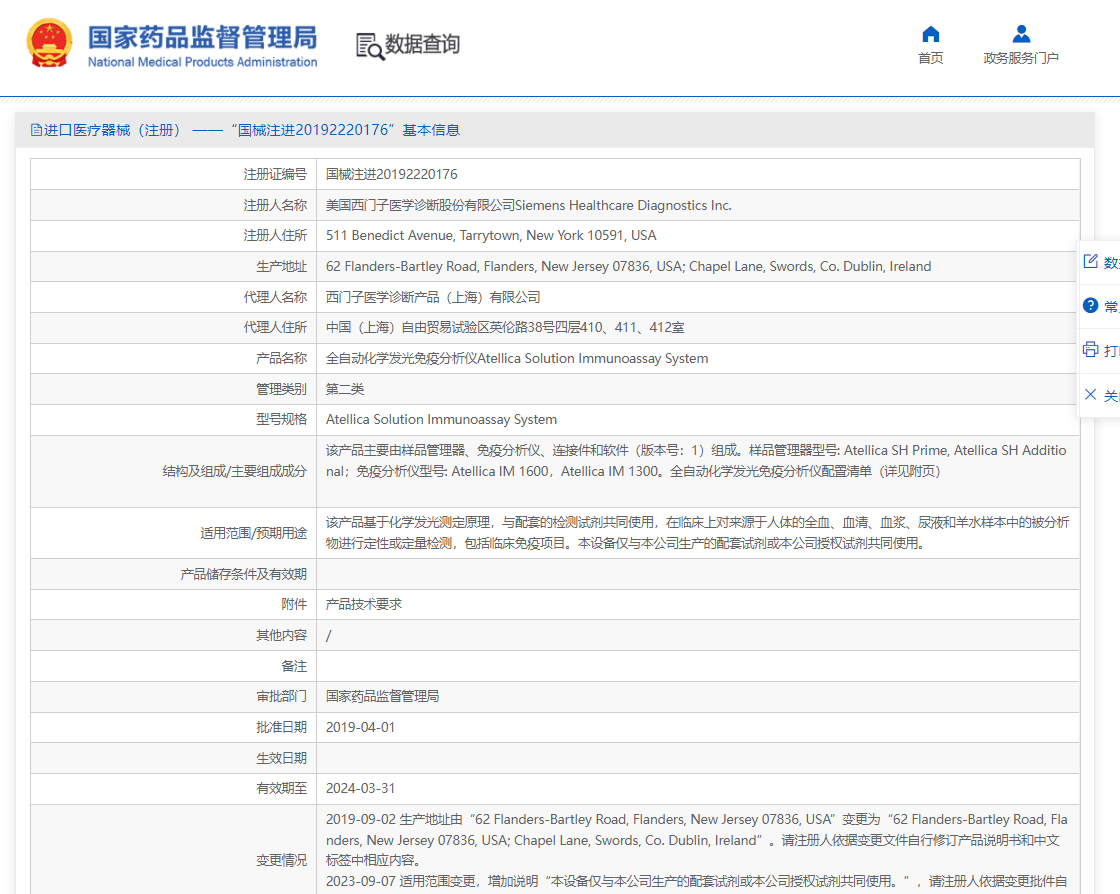Click agent name 西门子医学诊断产品（上海）有限公司
Image resolution: width=1120 pixels, height=894 pixels.
433,297
